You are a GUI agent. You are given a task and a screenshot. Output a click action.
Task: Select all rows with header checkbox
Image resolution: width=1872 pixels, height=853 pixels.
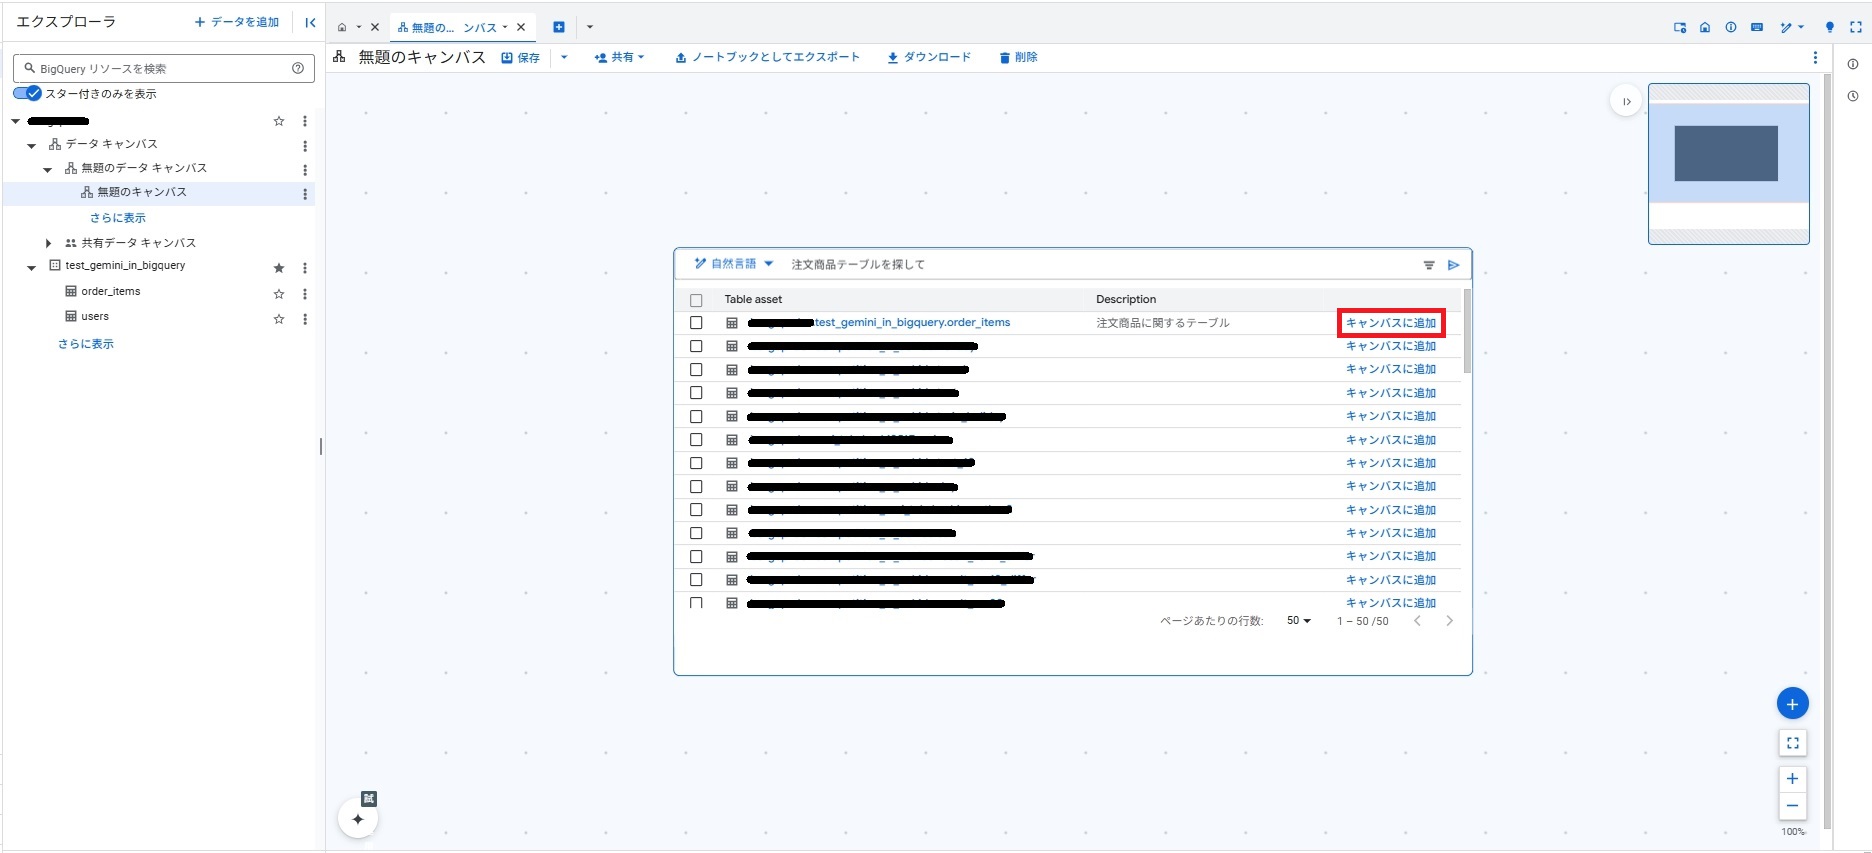[x=696, y=300]
